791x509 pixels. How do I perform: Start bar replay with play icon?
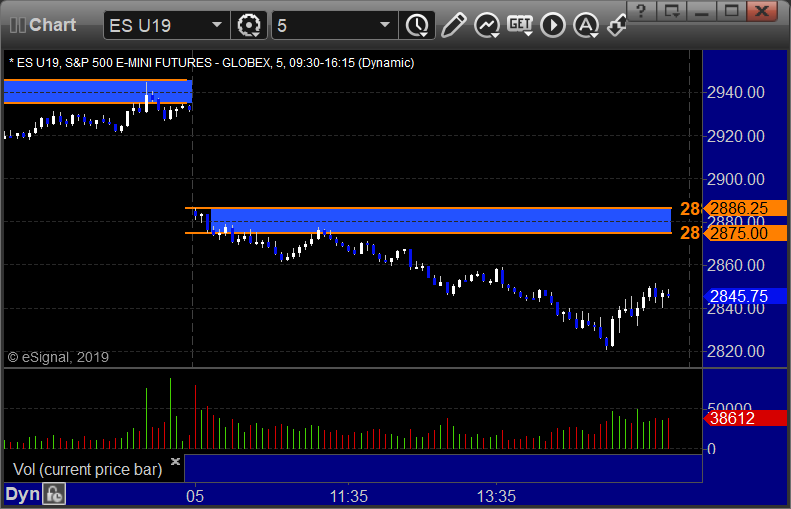tap(553, 25)
